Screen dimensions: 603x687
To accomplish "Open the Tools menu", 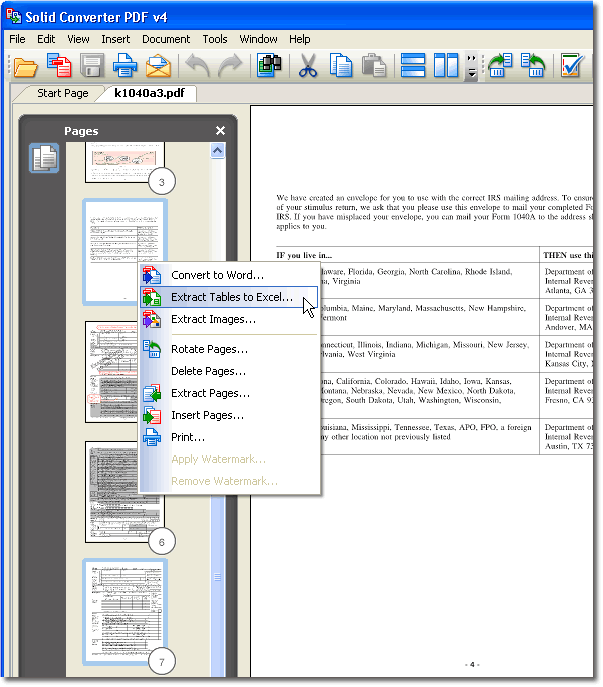I will pos(215,39).
